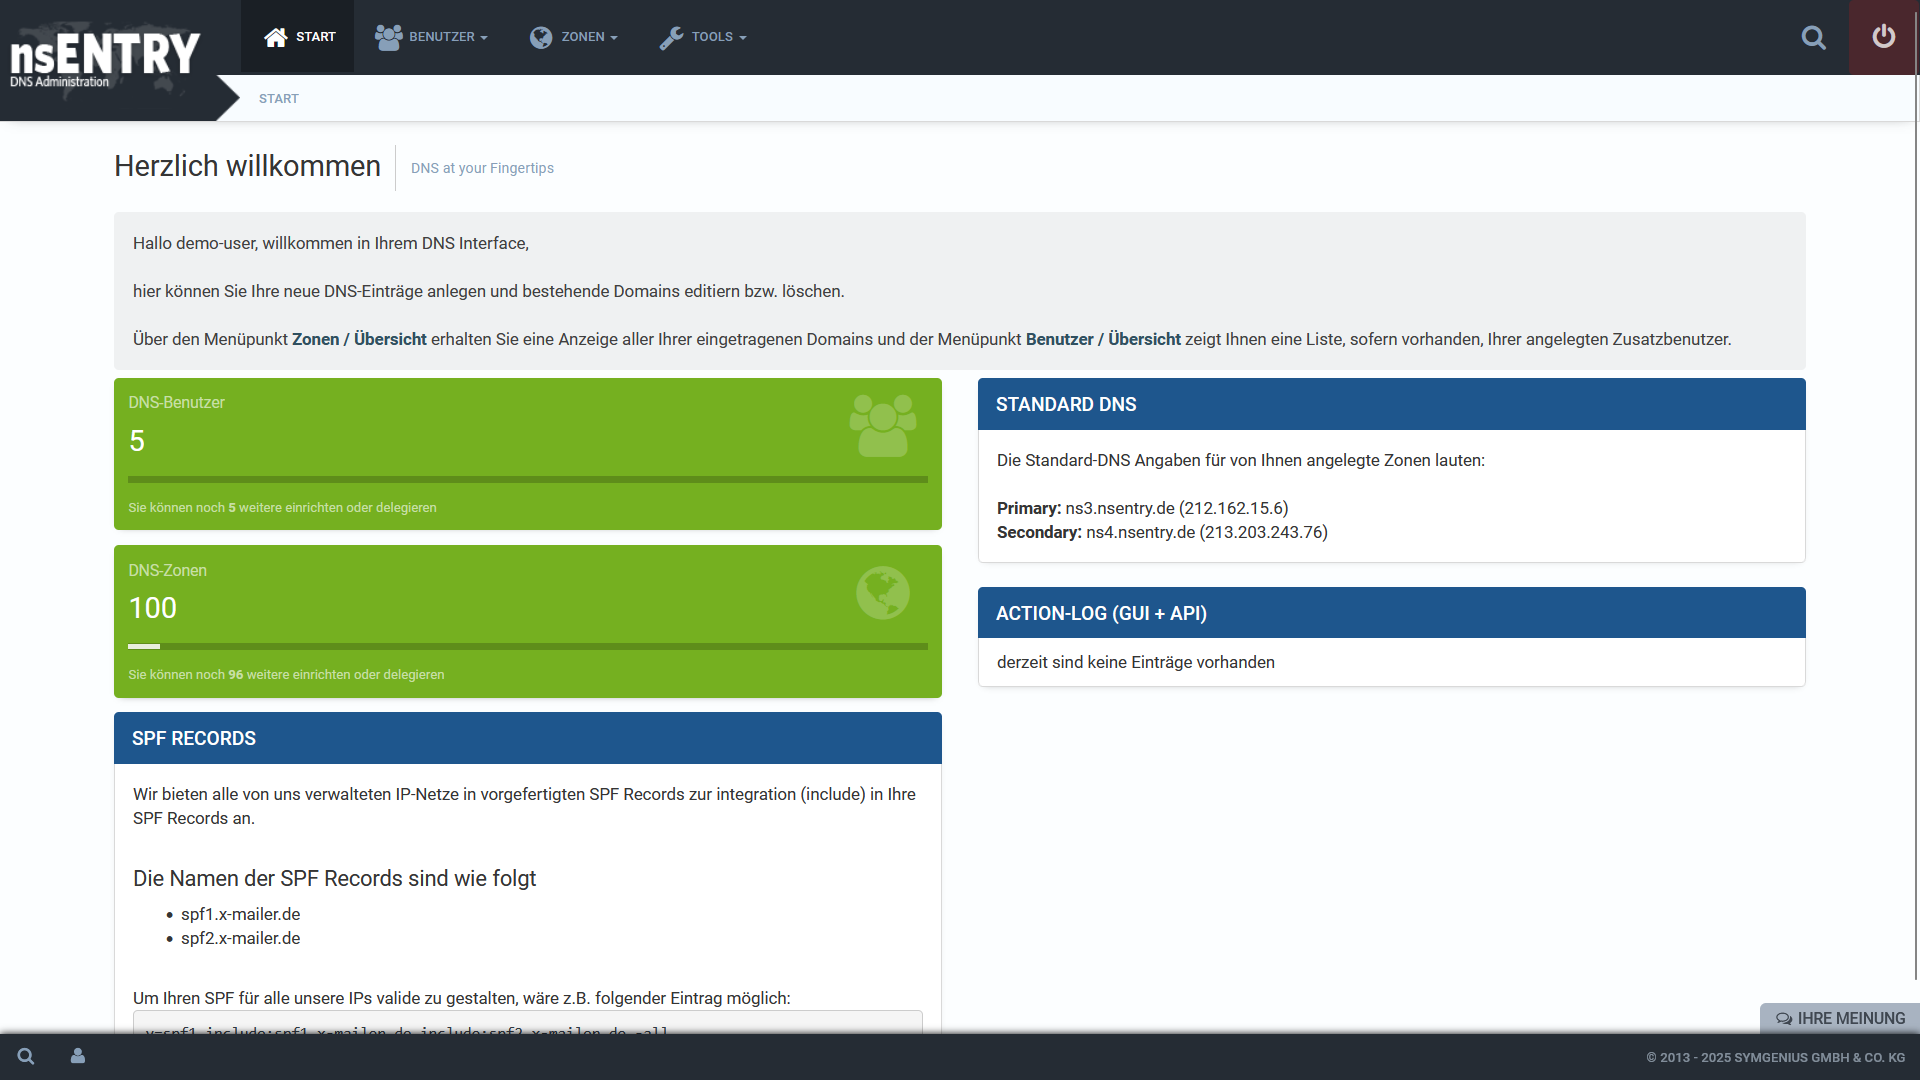Click the power logout icon
Image resolution: width=1920 pixels, height=1080 pixels.
pyautogui.click(x=1883, y=37)
